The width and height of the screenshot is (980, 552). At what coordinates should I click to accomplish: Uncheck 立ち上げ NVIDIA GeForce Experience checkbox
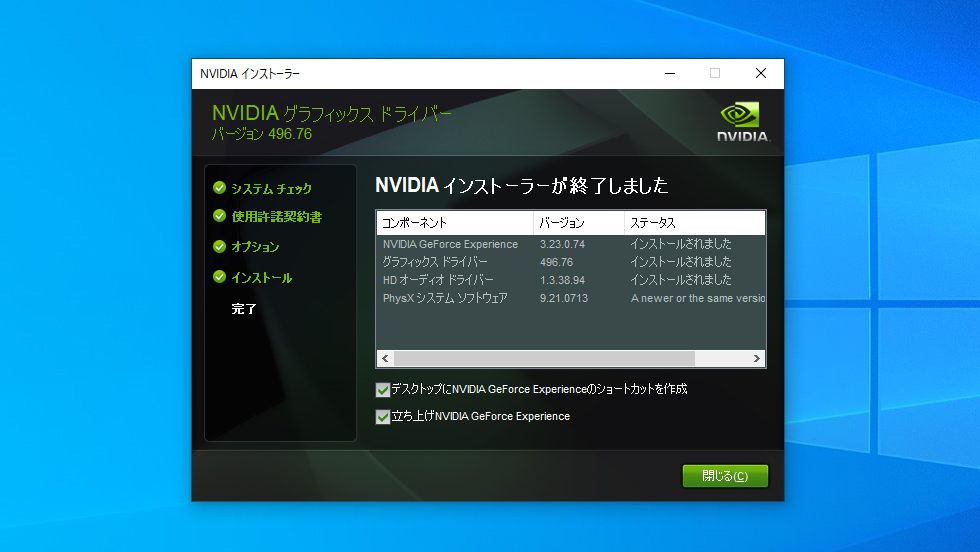382,417
